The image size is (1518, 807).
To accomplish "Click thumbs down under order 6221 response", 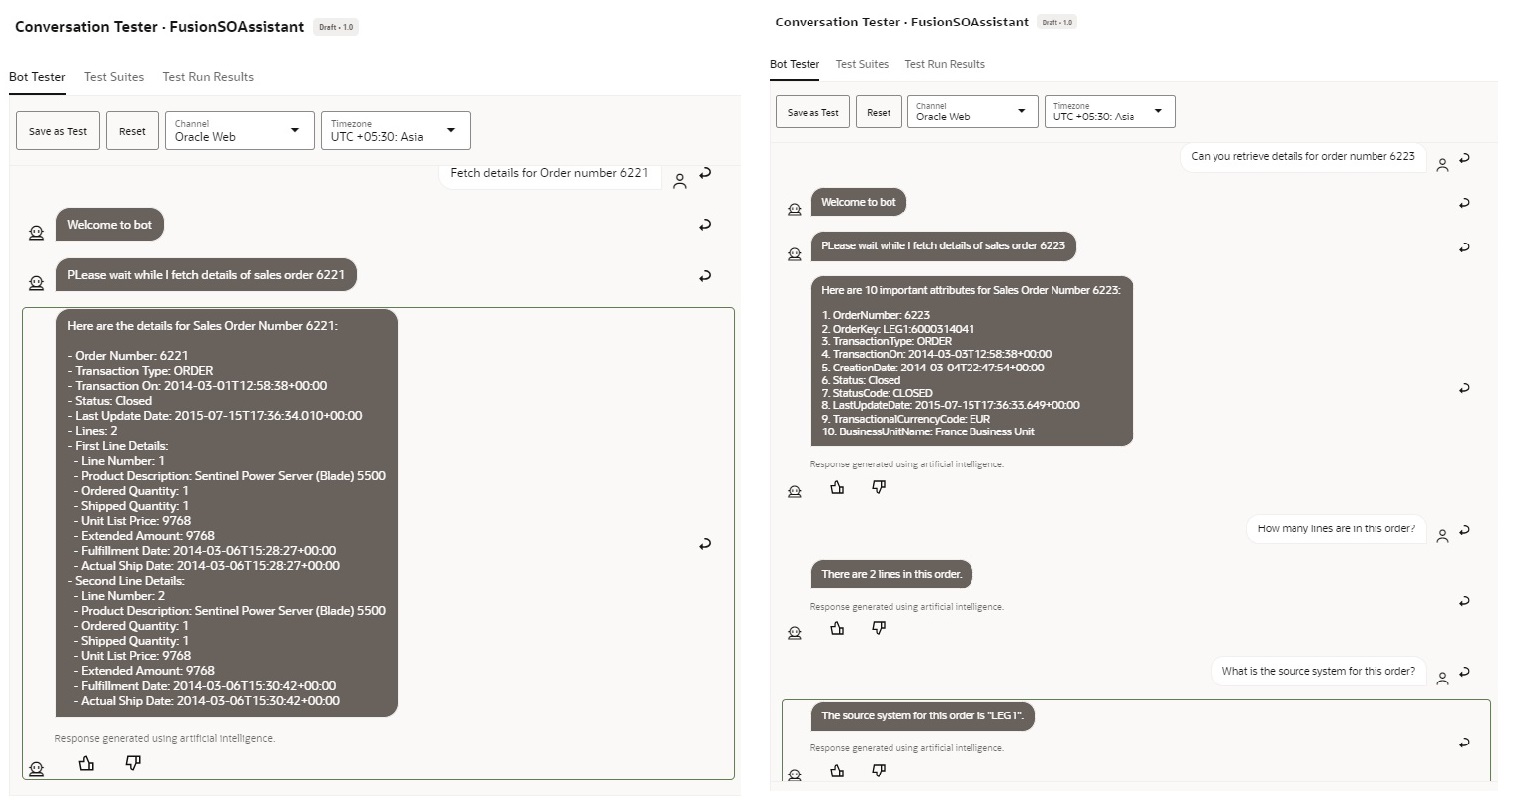I will point(133,763).
